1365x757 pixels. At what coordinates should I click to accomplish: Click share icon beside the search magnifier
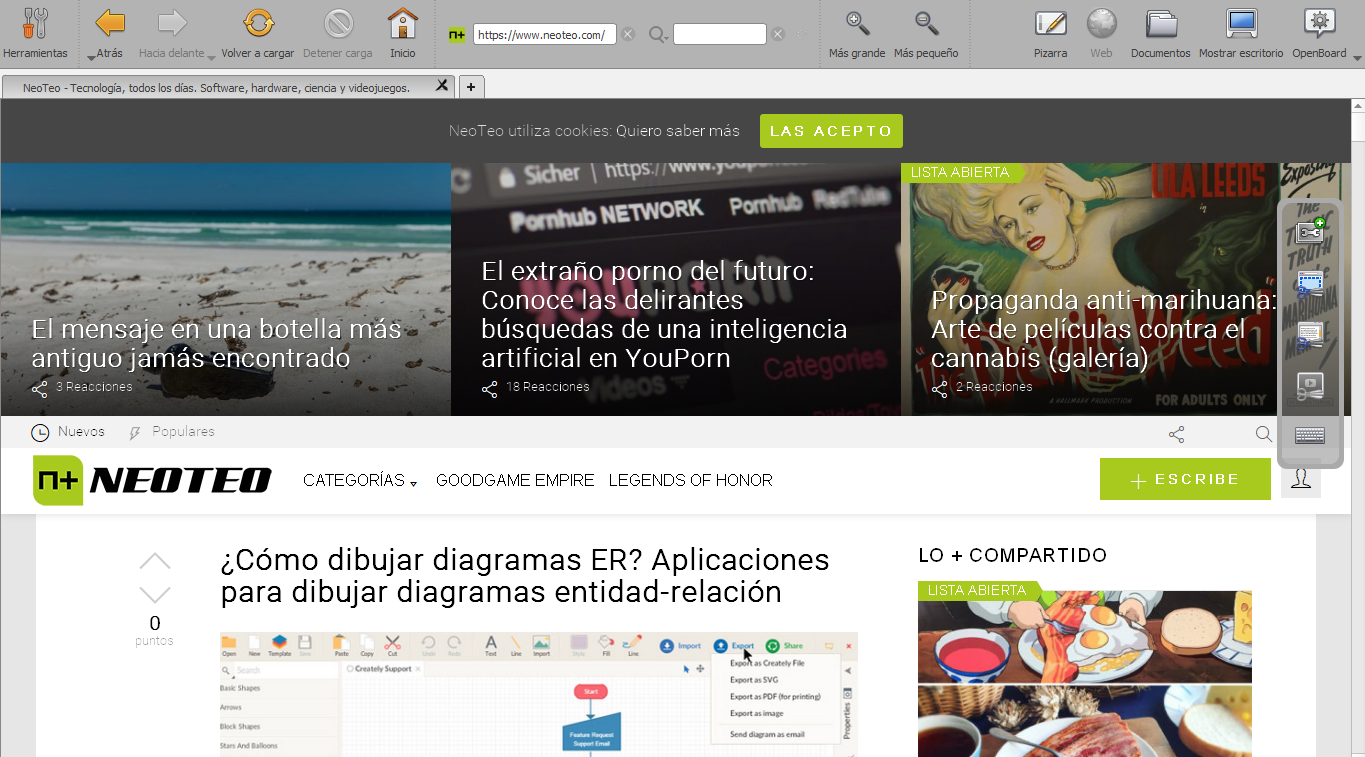tap(1177, 434)
